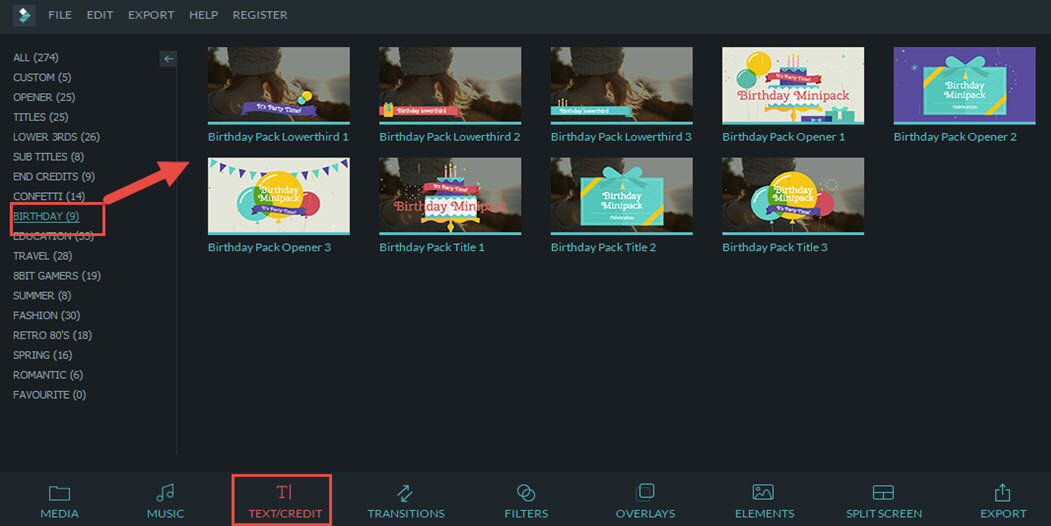Open the FILE menu
The width and height of the screenshot is (1051, 526).
pos(60,15)
